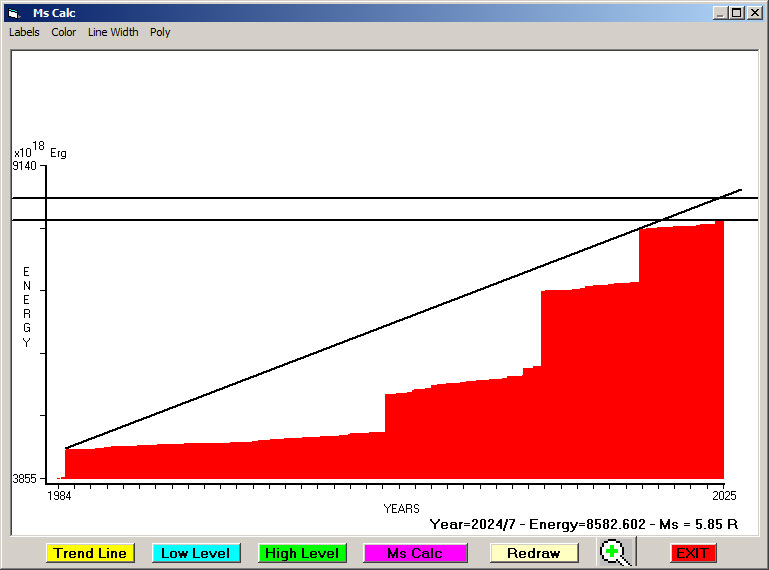The image size is (769, 570).
Task: Click the red EXIT button
Action: 692,553
